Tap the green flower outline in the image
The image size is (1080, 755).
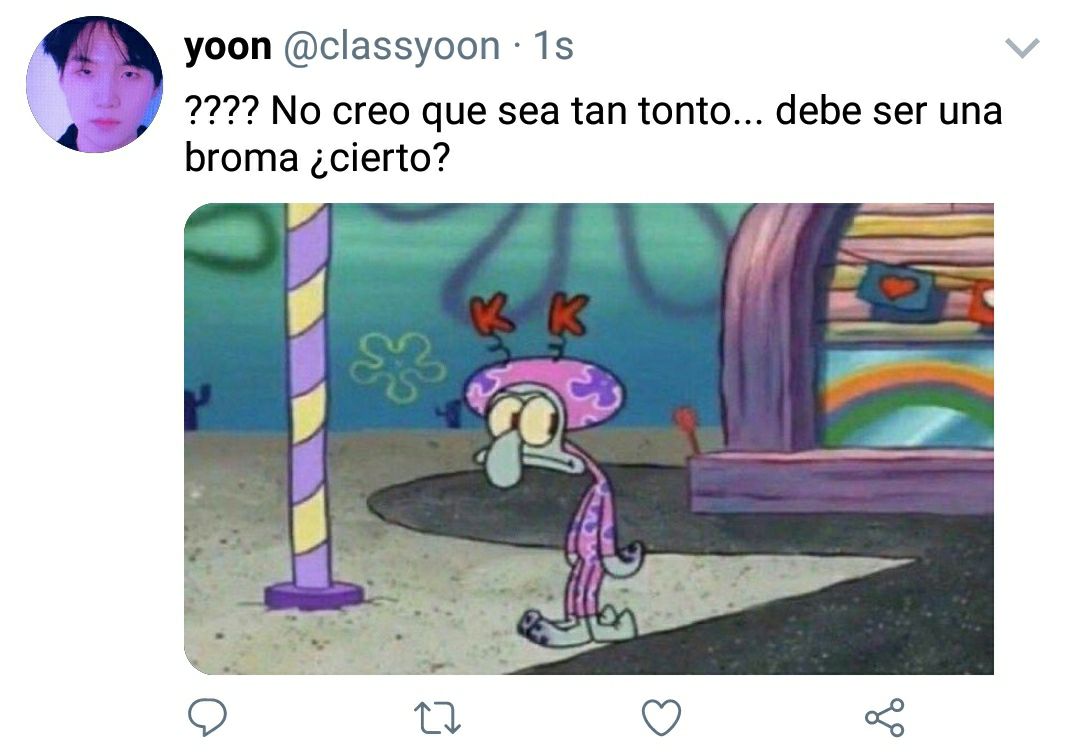click(397, 366)
